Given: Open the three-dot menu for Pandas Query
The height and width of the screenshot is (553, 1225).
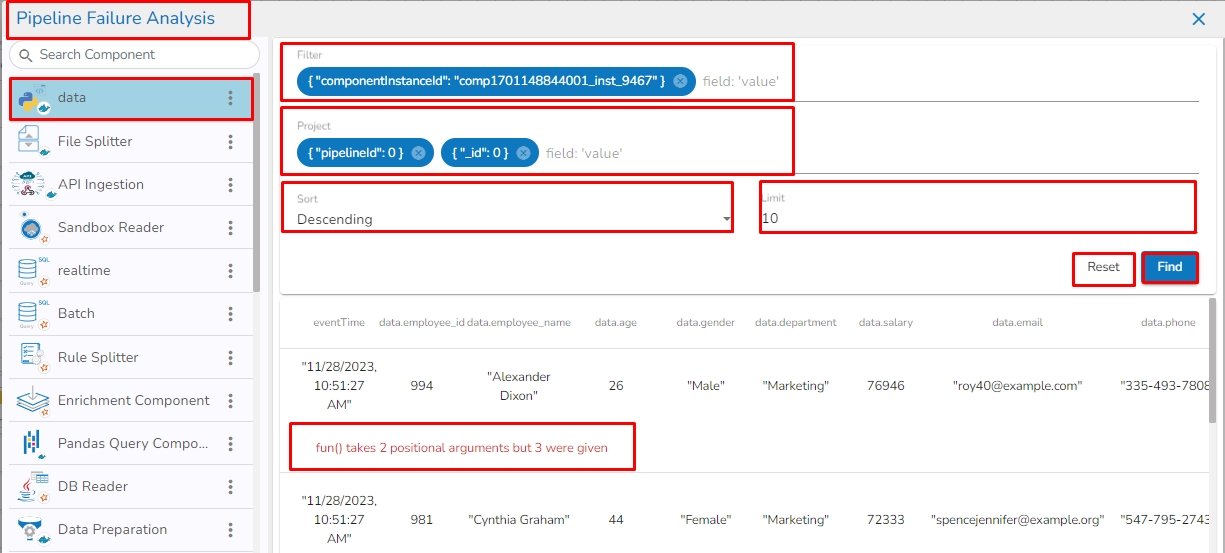Looking at the screenshot, I should click(230, 444).
